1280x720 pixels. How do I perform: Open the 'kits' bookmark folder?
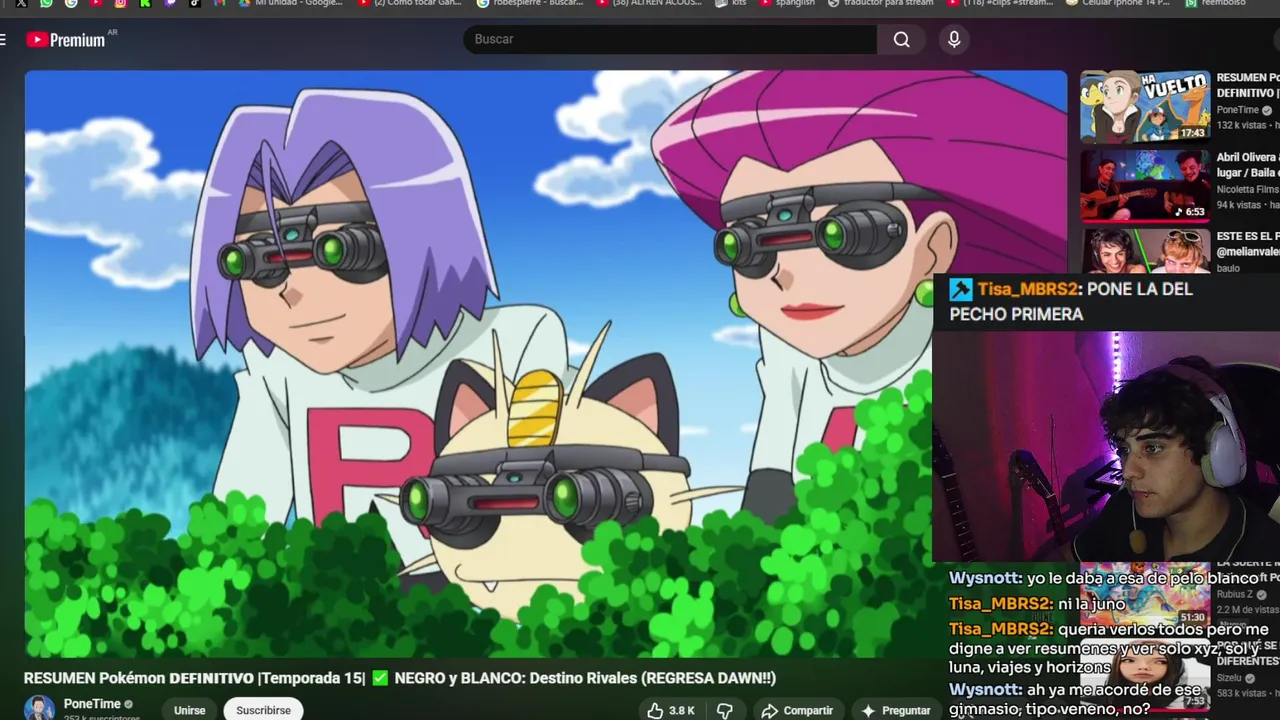(730, 3)
